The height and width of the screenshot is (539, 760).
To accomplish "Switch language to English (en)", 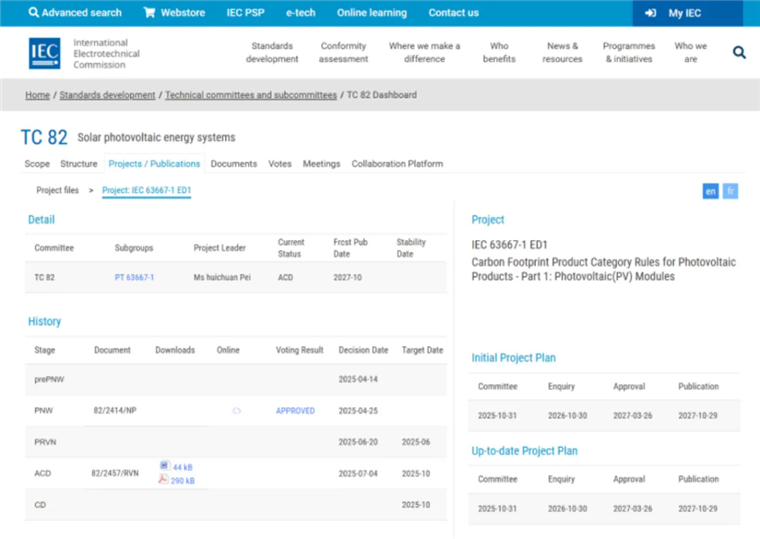I will tap(710, 191).
